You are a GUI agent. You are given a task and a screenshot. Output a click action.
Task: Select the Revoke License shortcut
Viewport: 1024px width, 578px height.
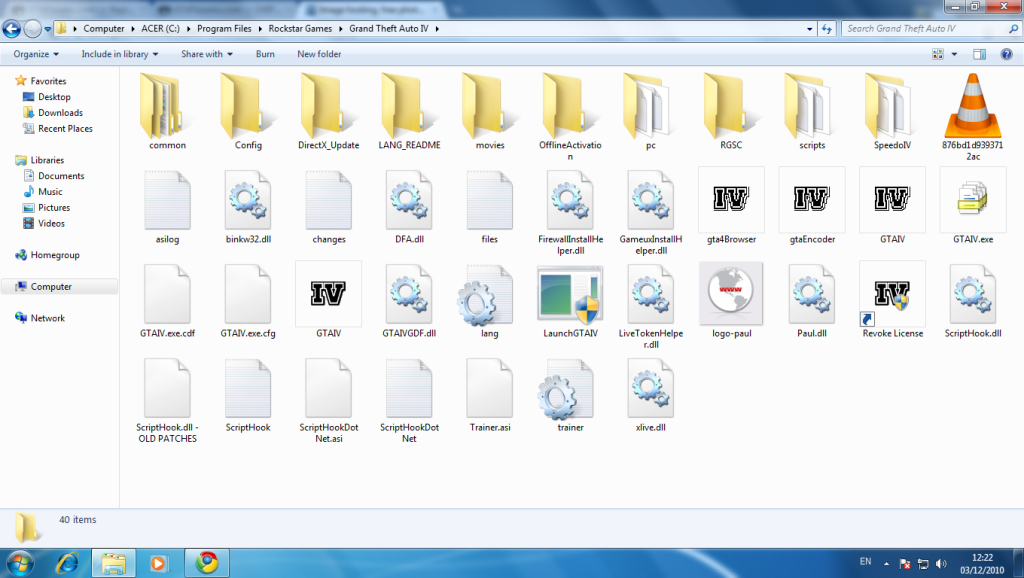tap(892, 294)
